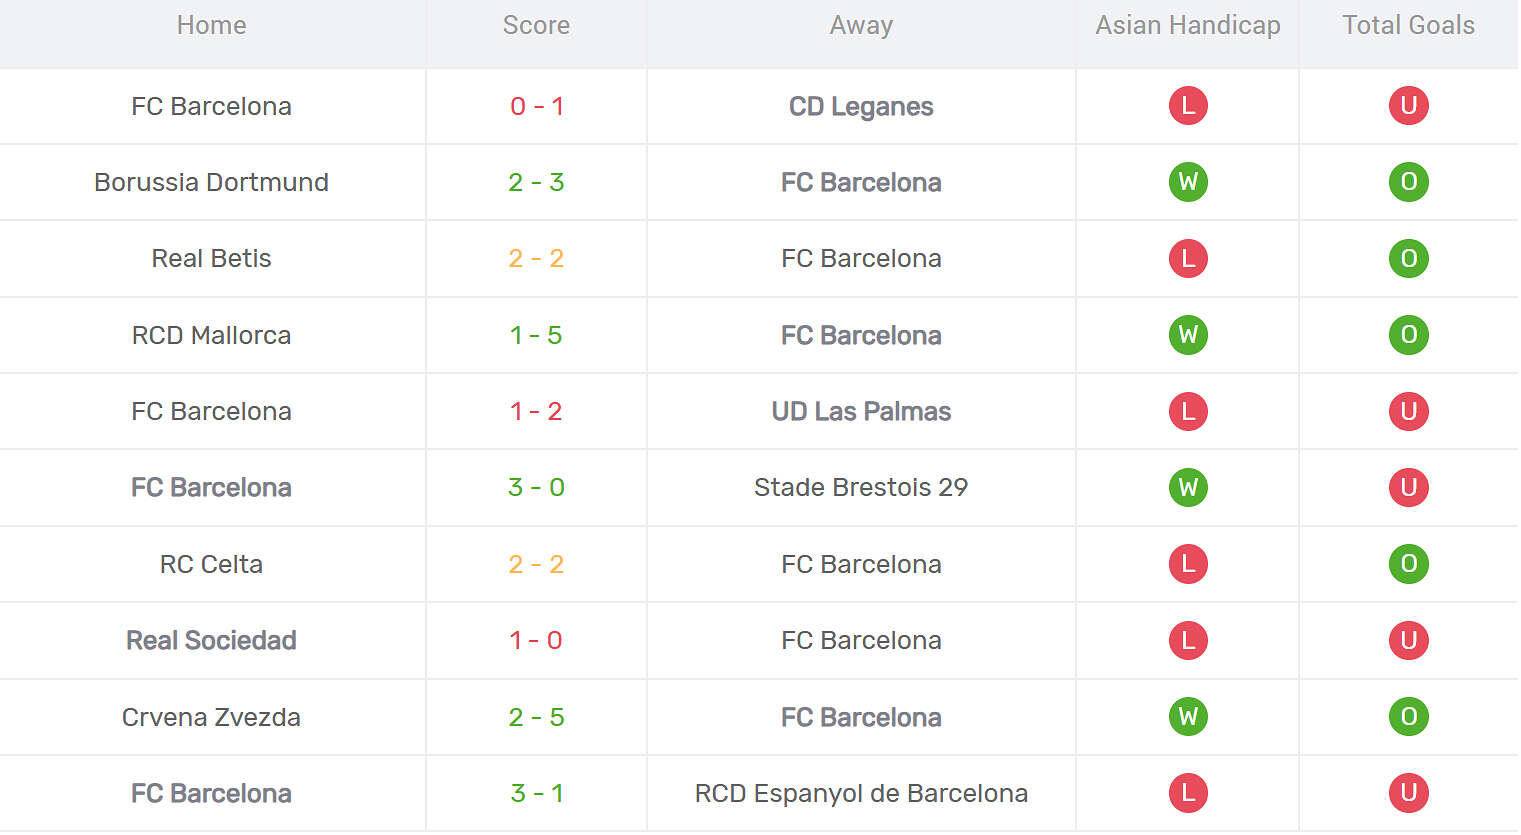Open the RCD Espanyol de Barcelona link
This screenshot has width=1521, height=835.
861,793
